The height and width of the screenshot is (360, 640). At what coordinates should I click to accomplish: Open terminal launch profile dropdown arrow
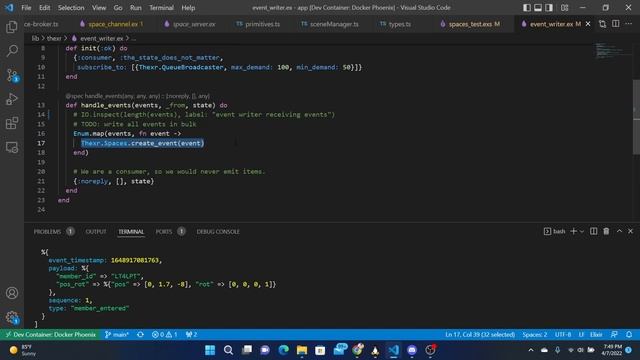click(582, 231)
